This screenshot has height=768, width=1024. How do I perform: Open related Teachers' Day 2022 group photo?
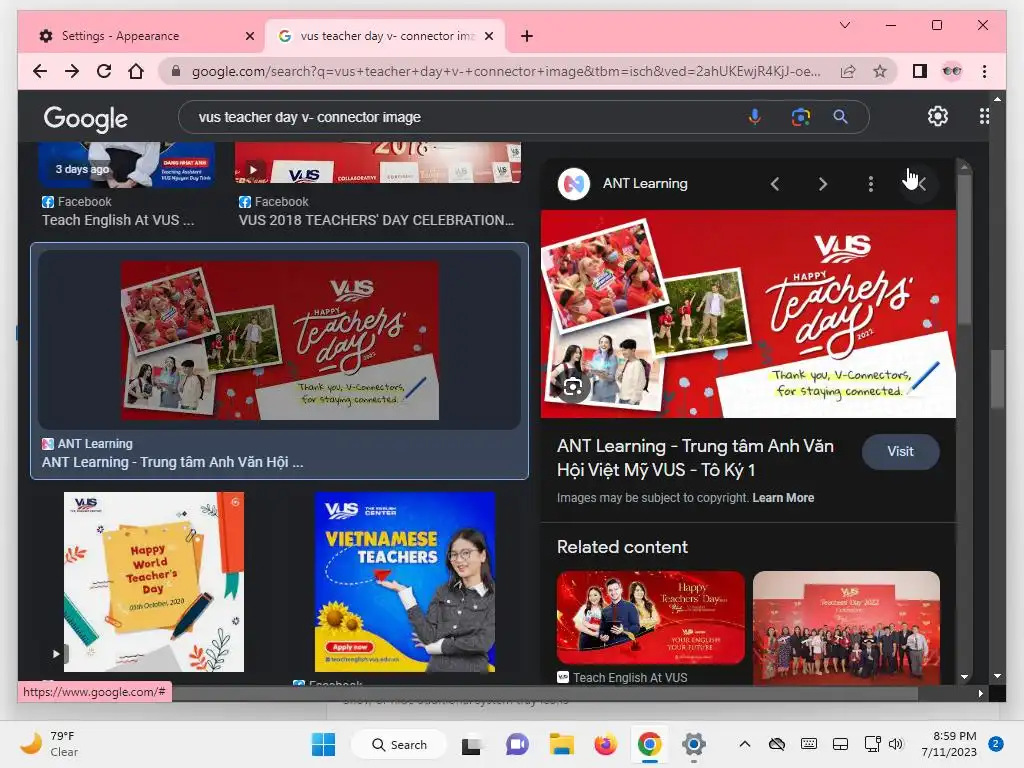tap(846, 628)
